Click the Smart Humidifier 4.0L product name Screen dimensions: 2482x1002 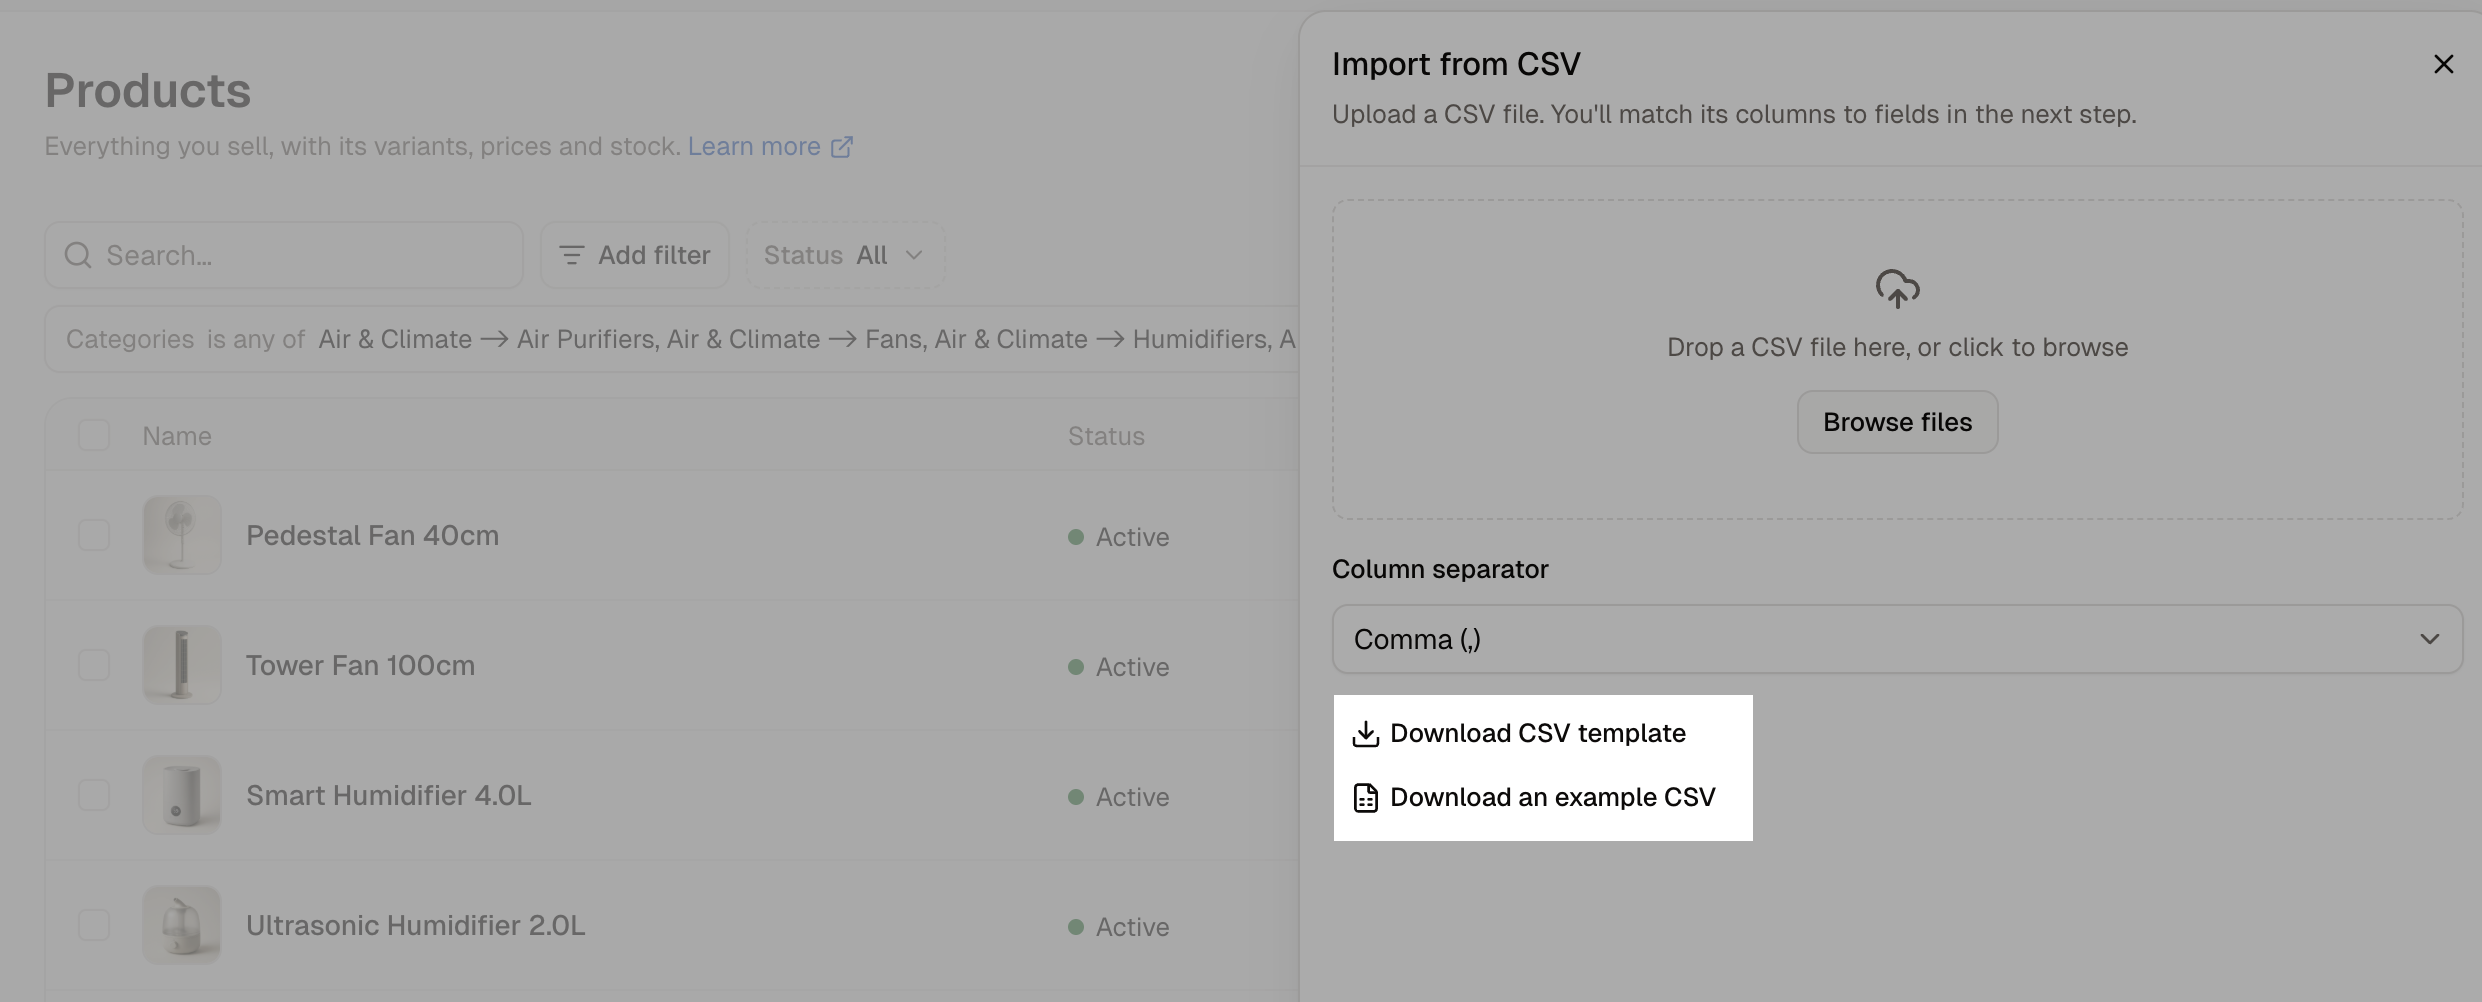pyautogui.click(x=389, y=796)
